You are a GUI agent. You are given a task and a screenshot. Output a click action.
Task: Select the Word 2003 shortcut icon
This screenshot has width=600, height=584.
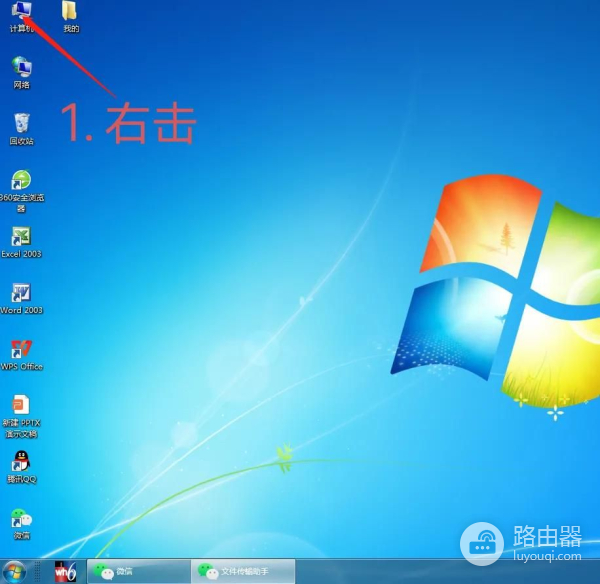21,292
